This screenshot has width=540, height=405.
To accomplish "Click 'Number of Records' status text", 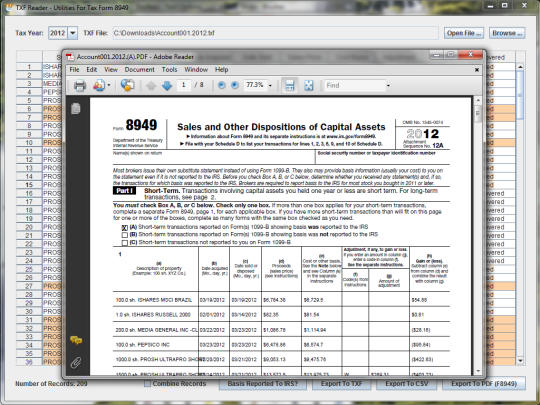I will [x=51, y=384].
